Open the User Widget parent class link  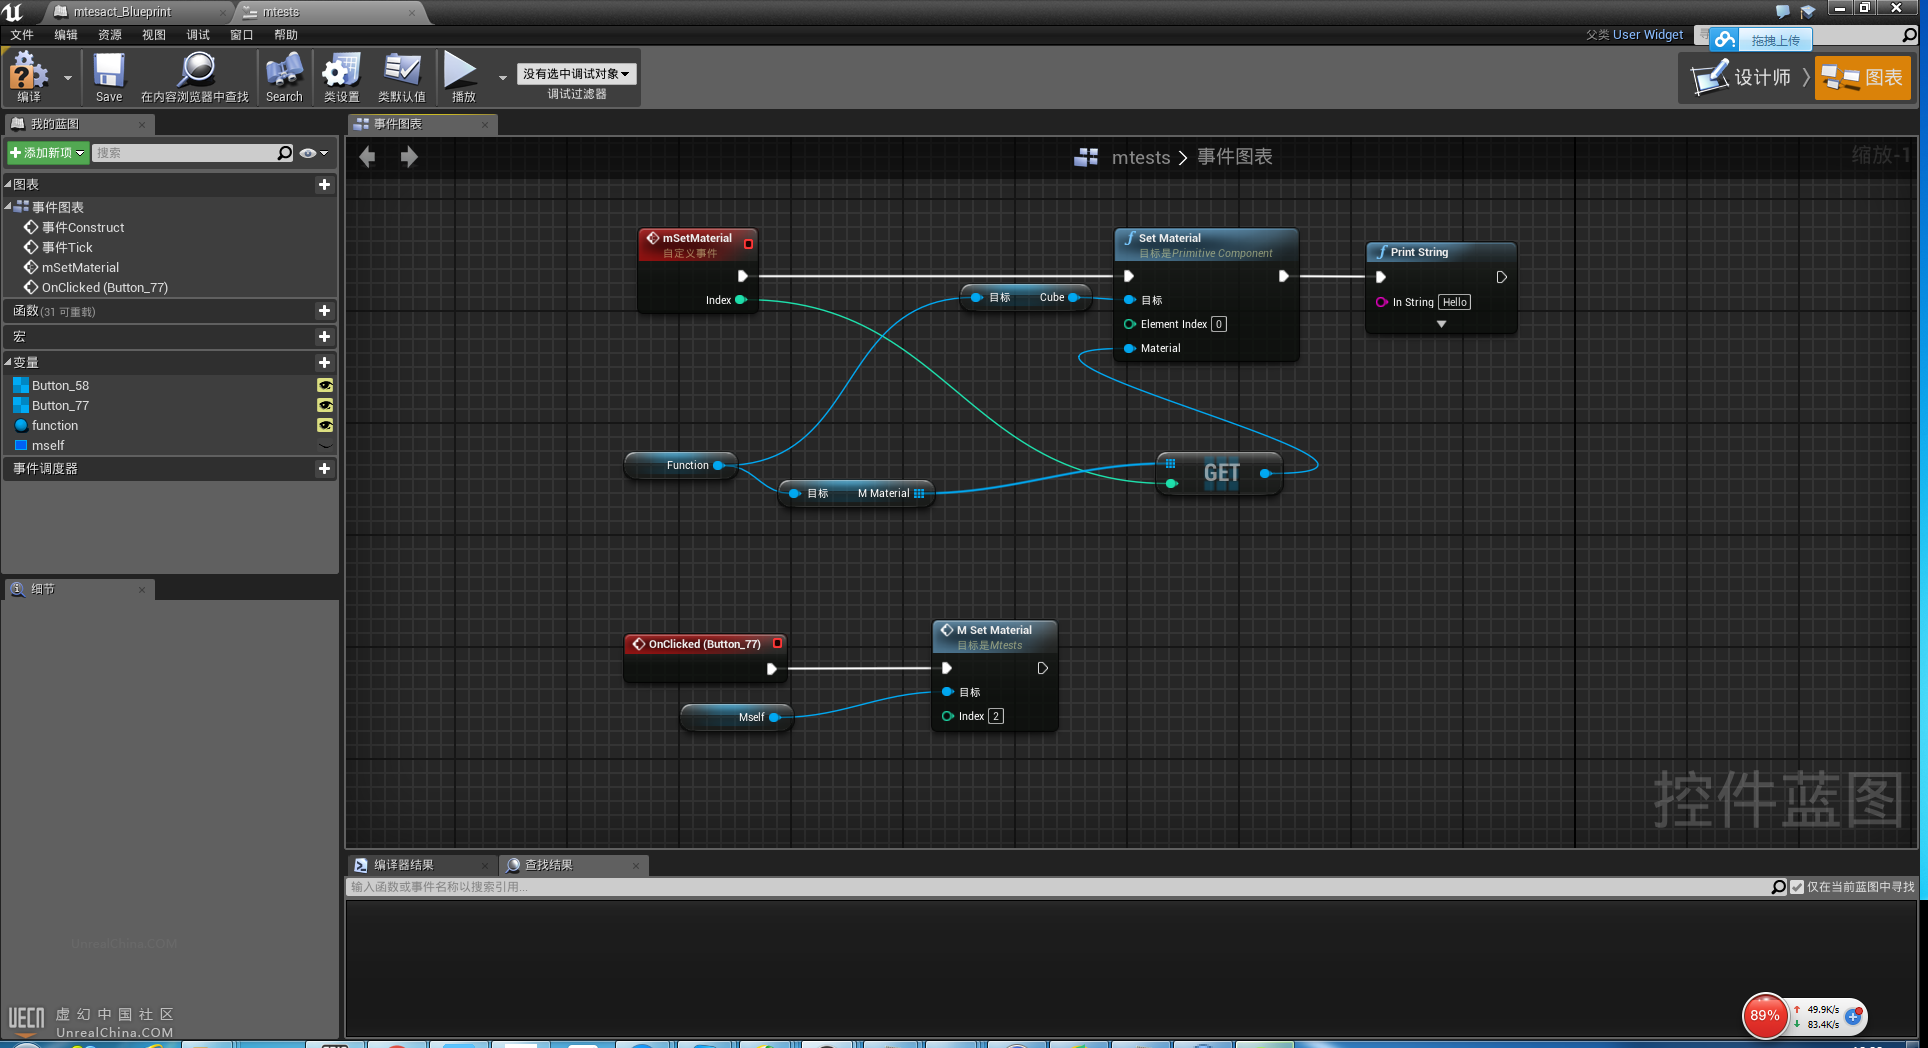1647,35
